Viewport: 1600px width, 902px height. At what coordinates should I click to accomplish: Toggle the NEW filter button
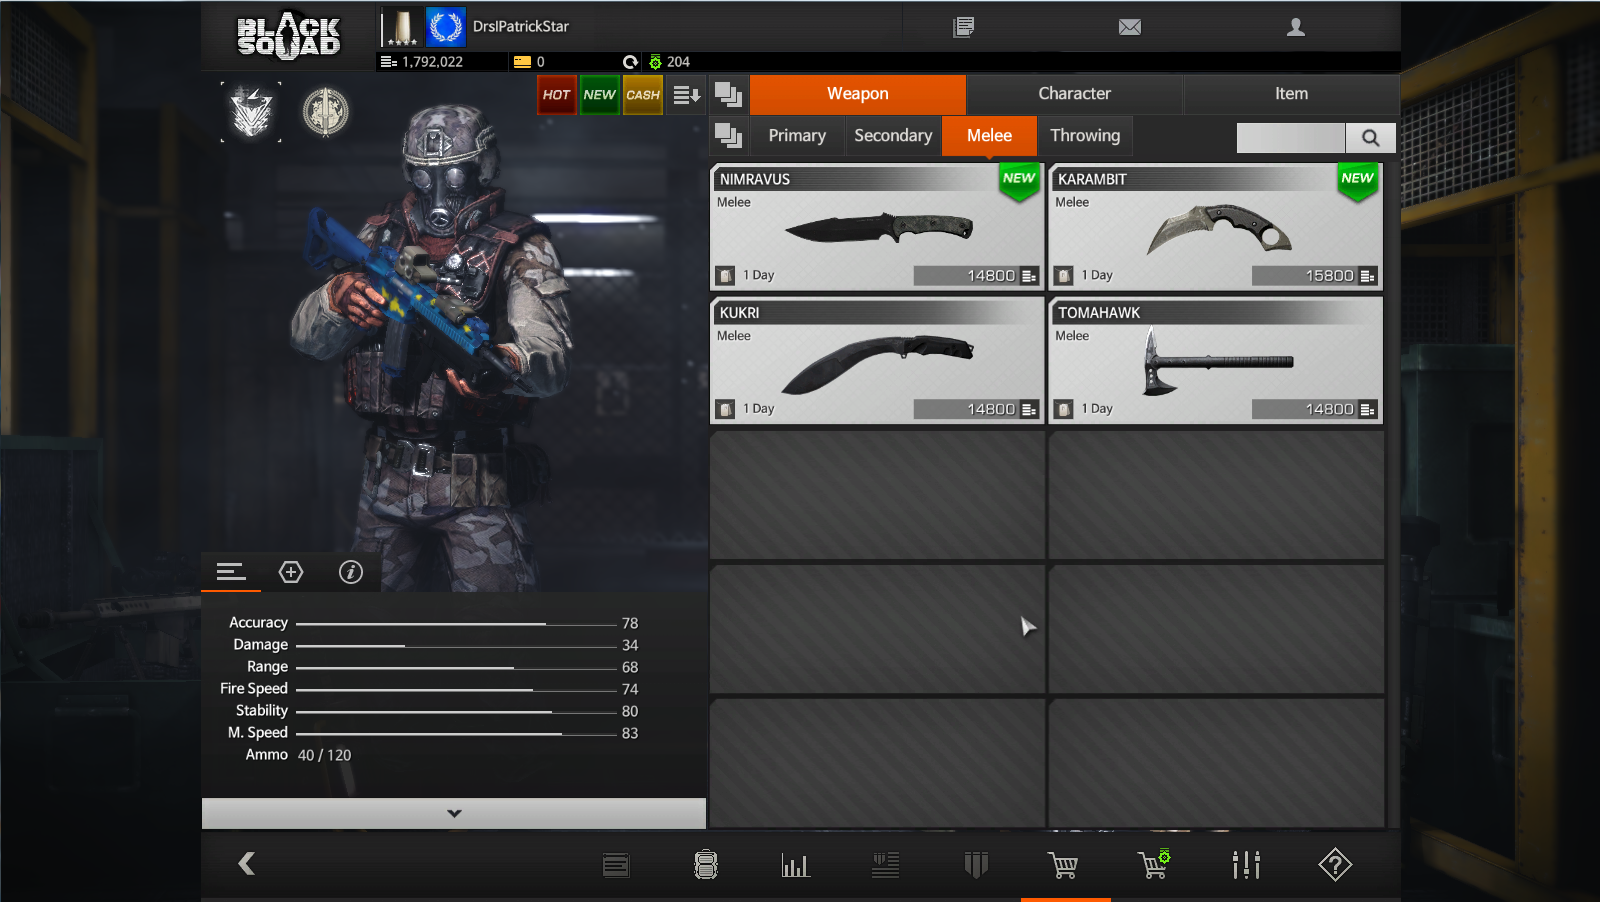coord(600,95)
